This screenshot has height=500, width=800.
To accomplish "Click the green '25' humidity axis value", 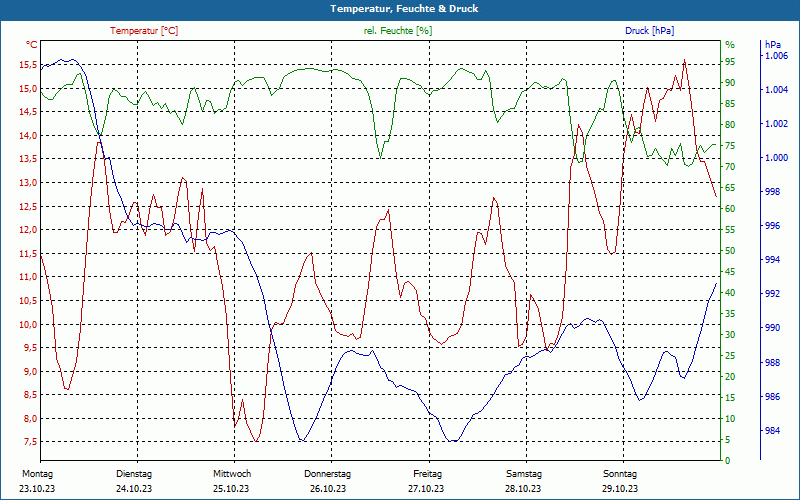I will [x=730, y=356].
